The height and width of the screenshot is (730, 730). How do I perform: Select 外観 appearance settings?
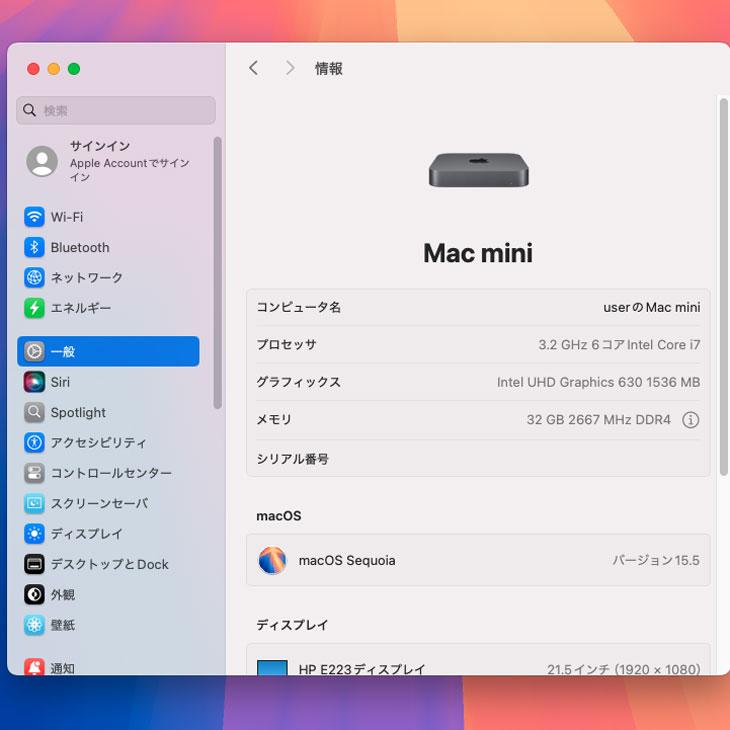(x=62, y=595)
